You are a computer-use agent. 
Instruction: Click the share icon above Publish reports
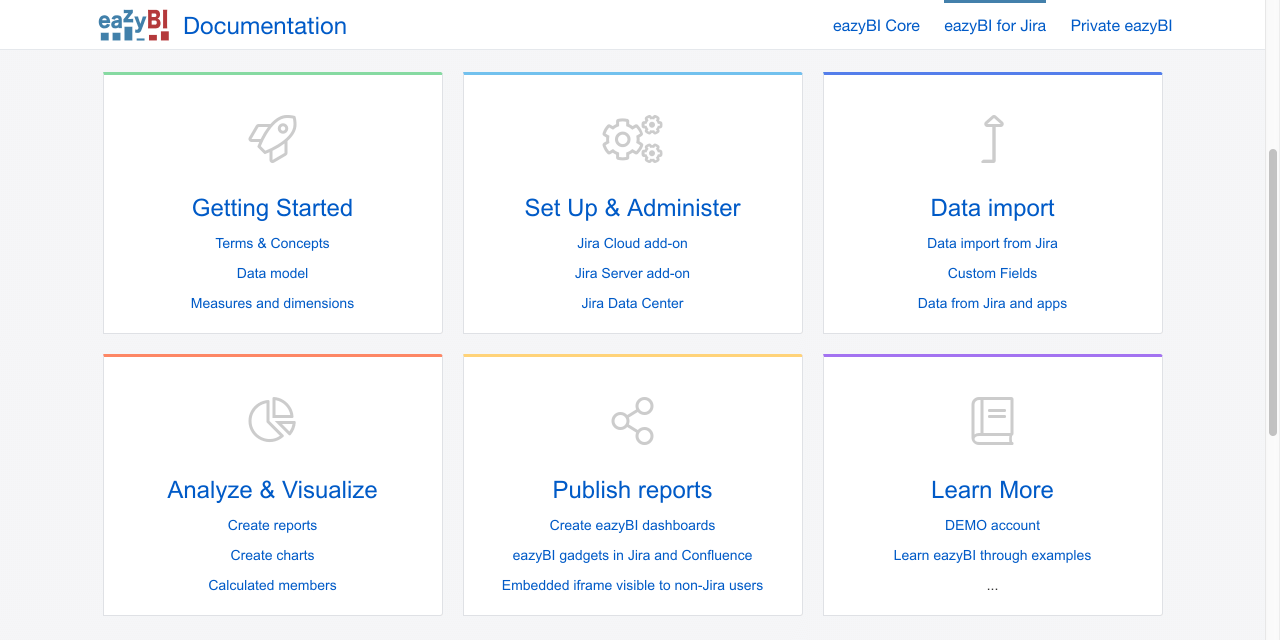[632, 421]
